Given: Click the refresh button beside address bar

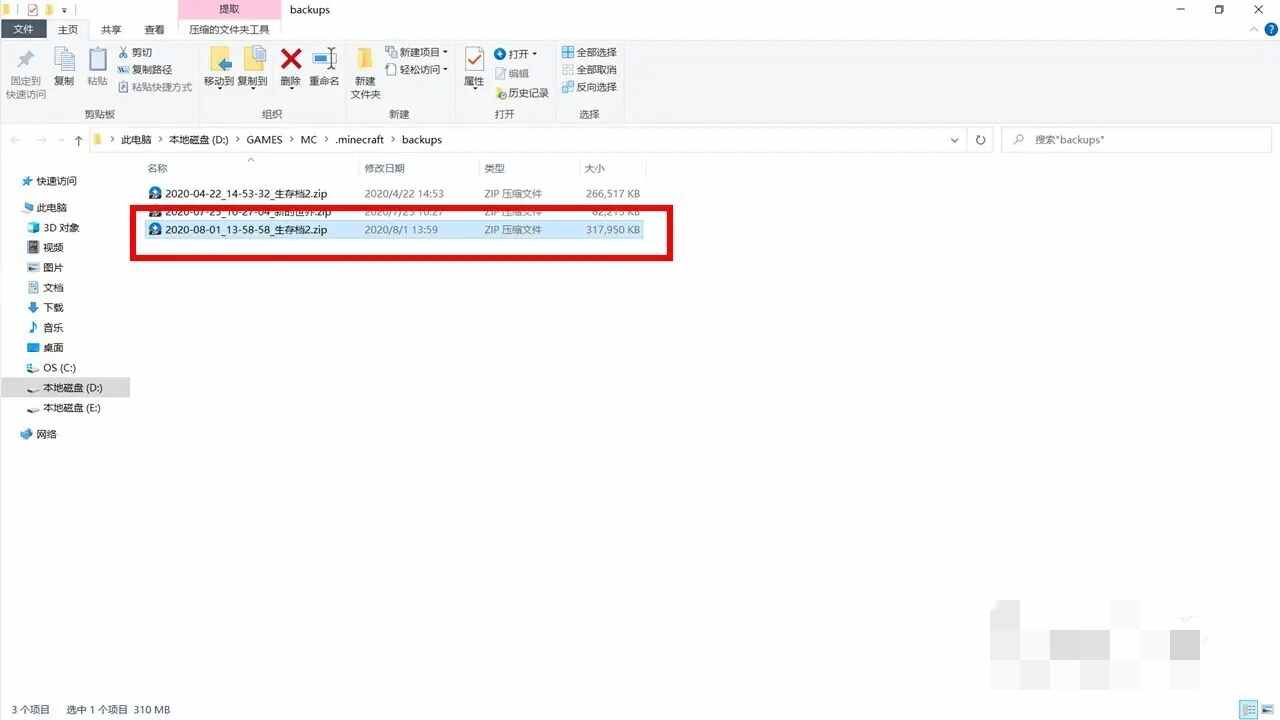Looking at the screenshot, I should point(980,140).
